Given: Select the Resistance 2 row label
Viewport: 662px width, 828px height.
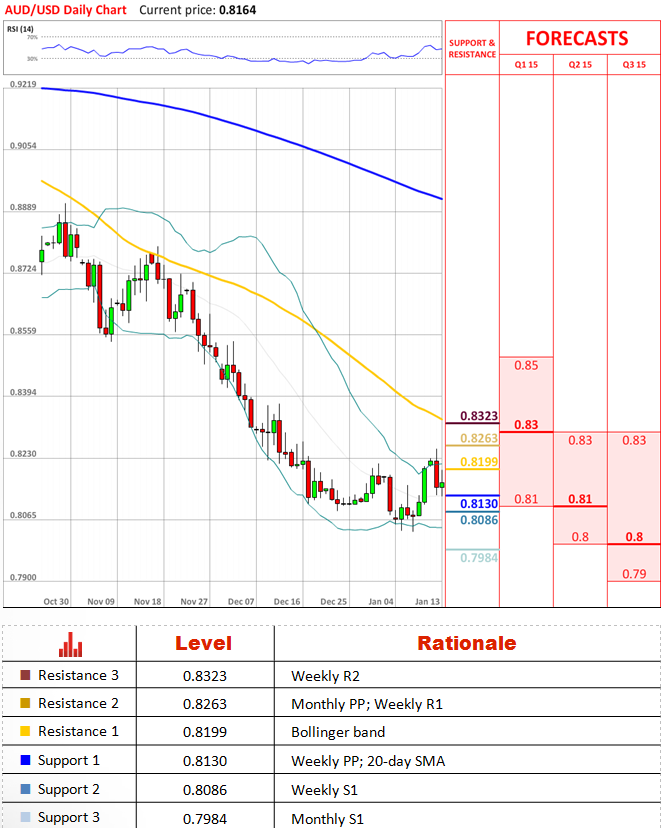Looking at the screenshot, I should [x=78, y=703].
